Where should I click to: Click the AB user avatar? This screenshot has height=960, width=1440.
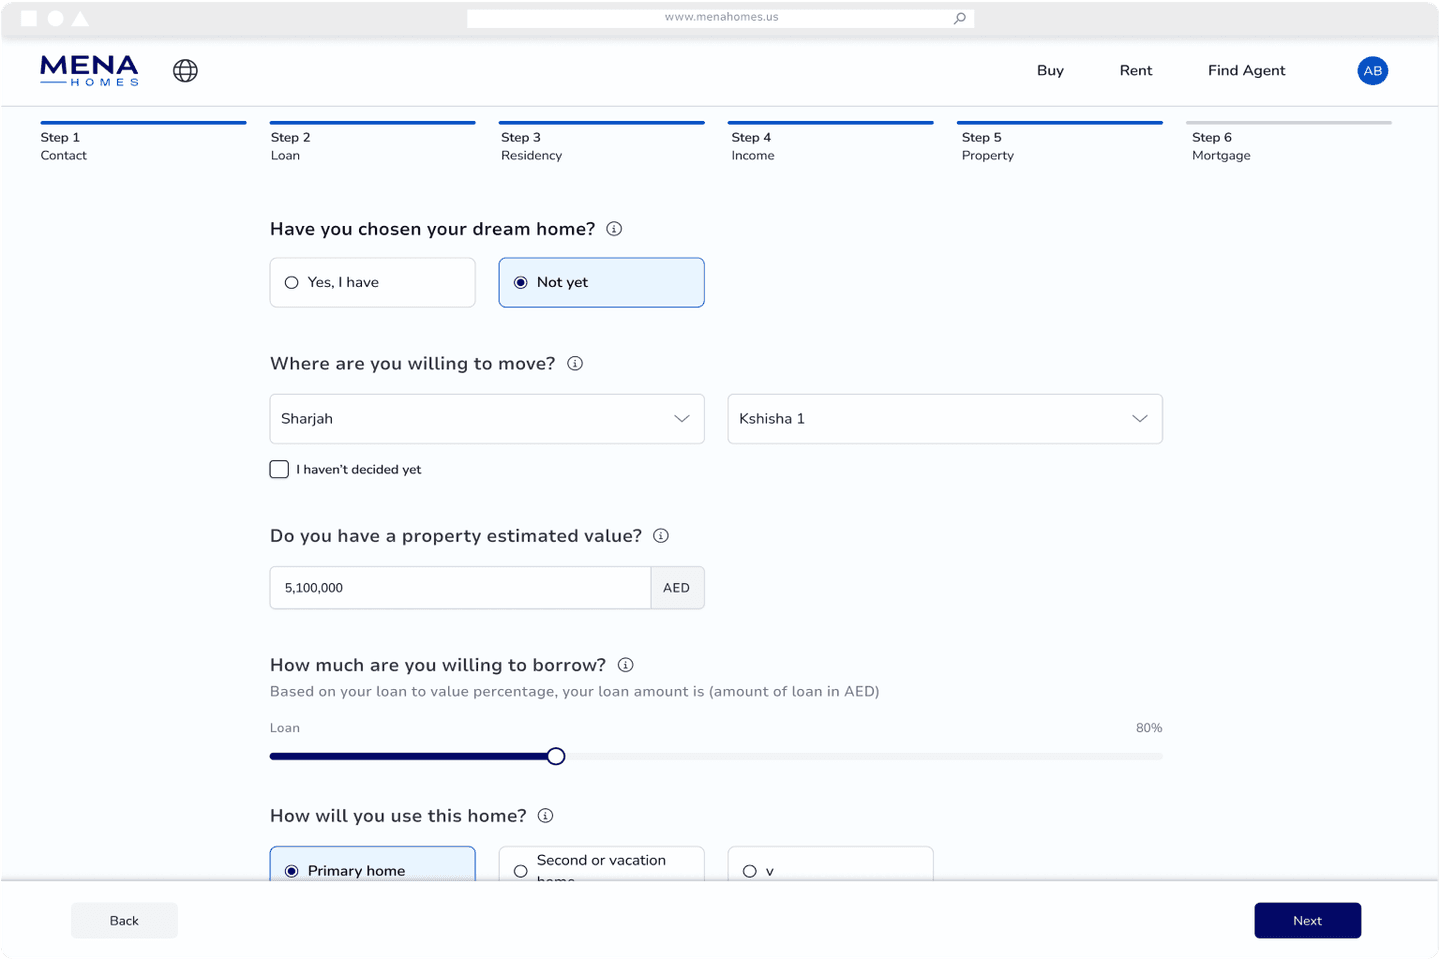pos(1372,71)
